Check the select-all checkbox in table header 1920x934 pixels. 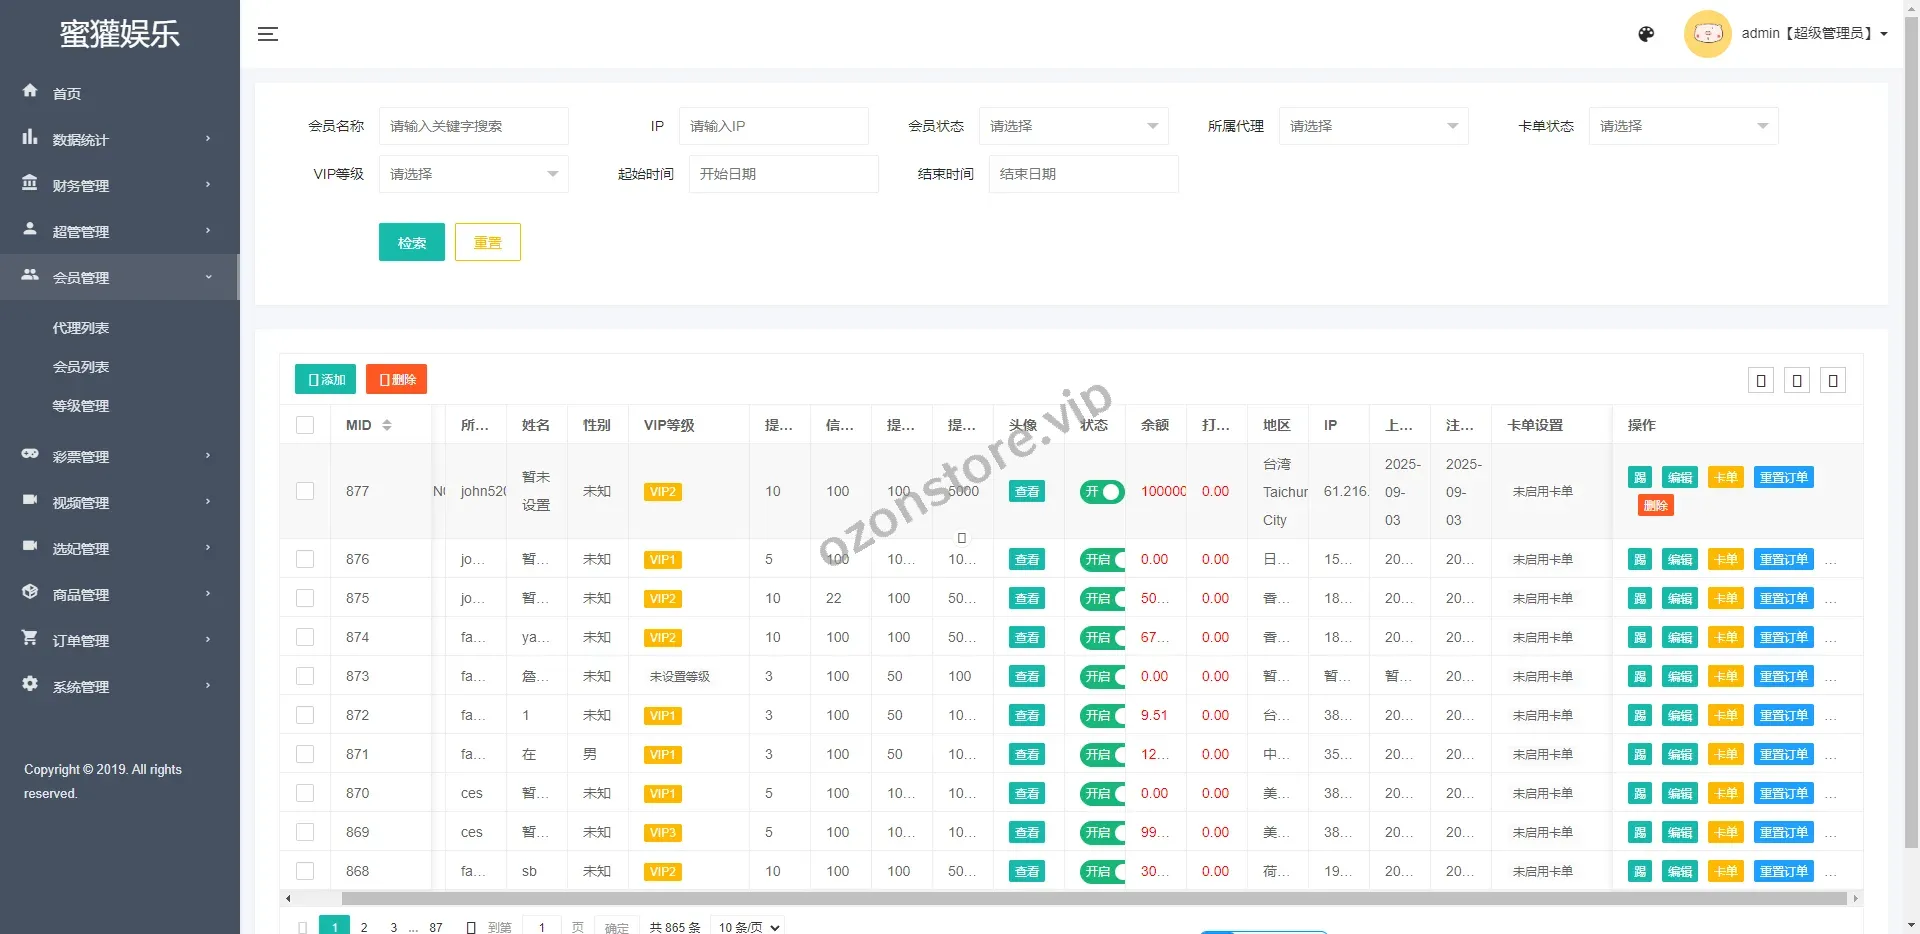point(305,425)
